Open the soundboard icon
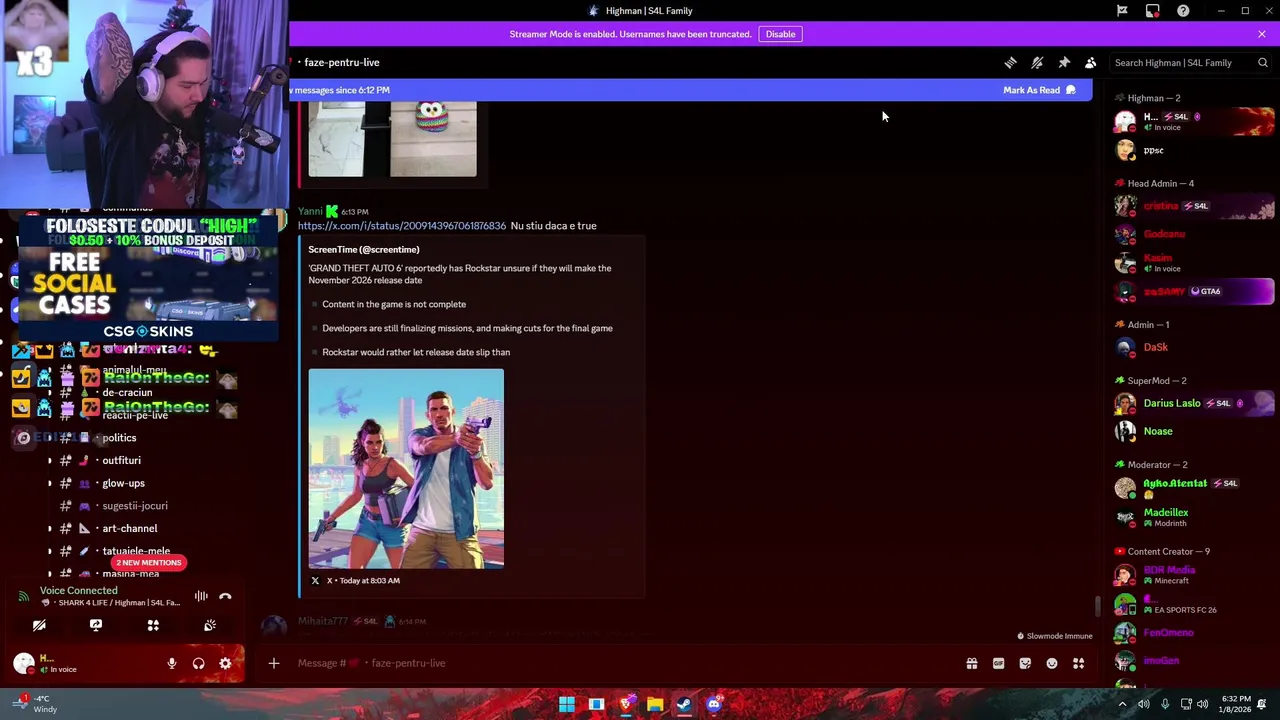This screenshot has width=1280, height=720. [x=210, y=625]
